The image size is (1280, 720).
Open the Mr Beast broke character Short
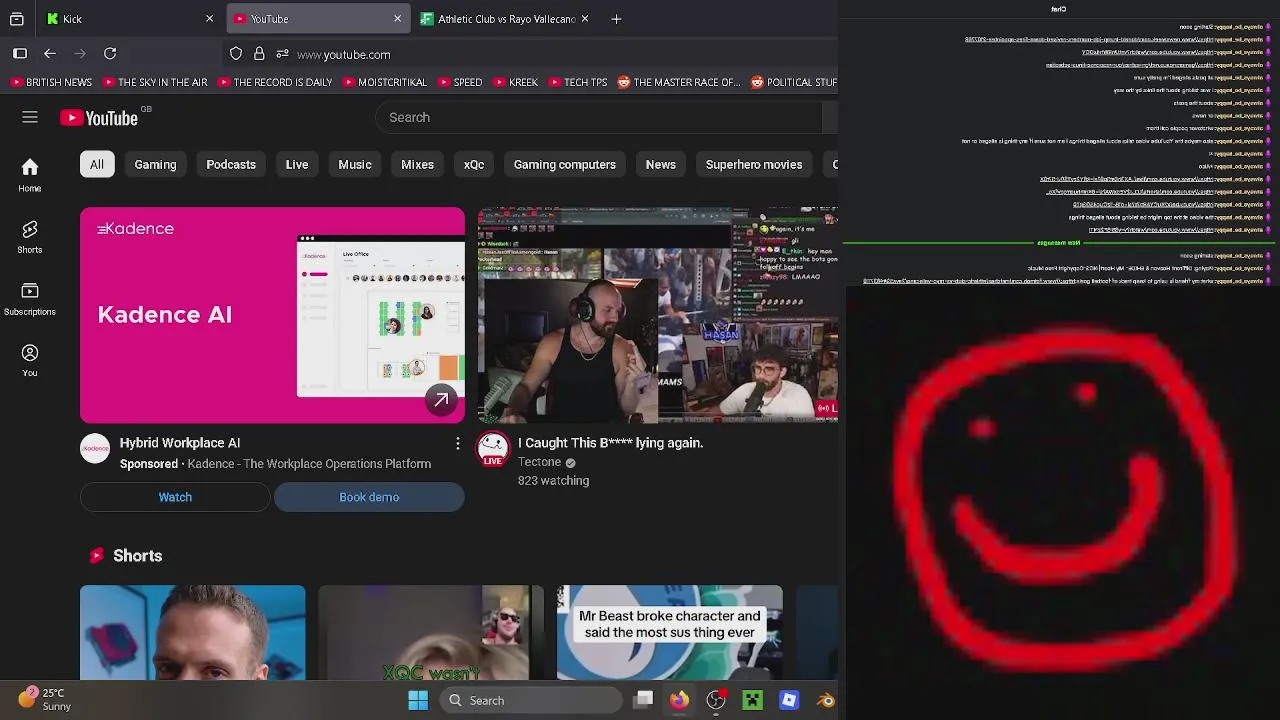pos(670,632)
